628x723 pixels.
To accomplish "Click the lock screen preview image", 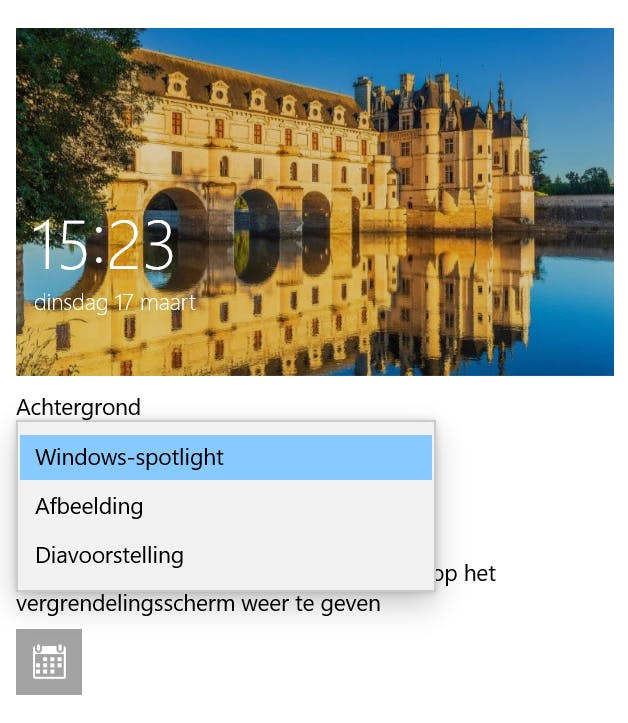I will click(314, 202).
